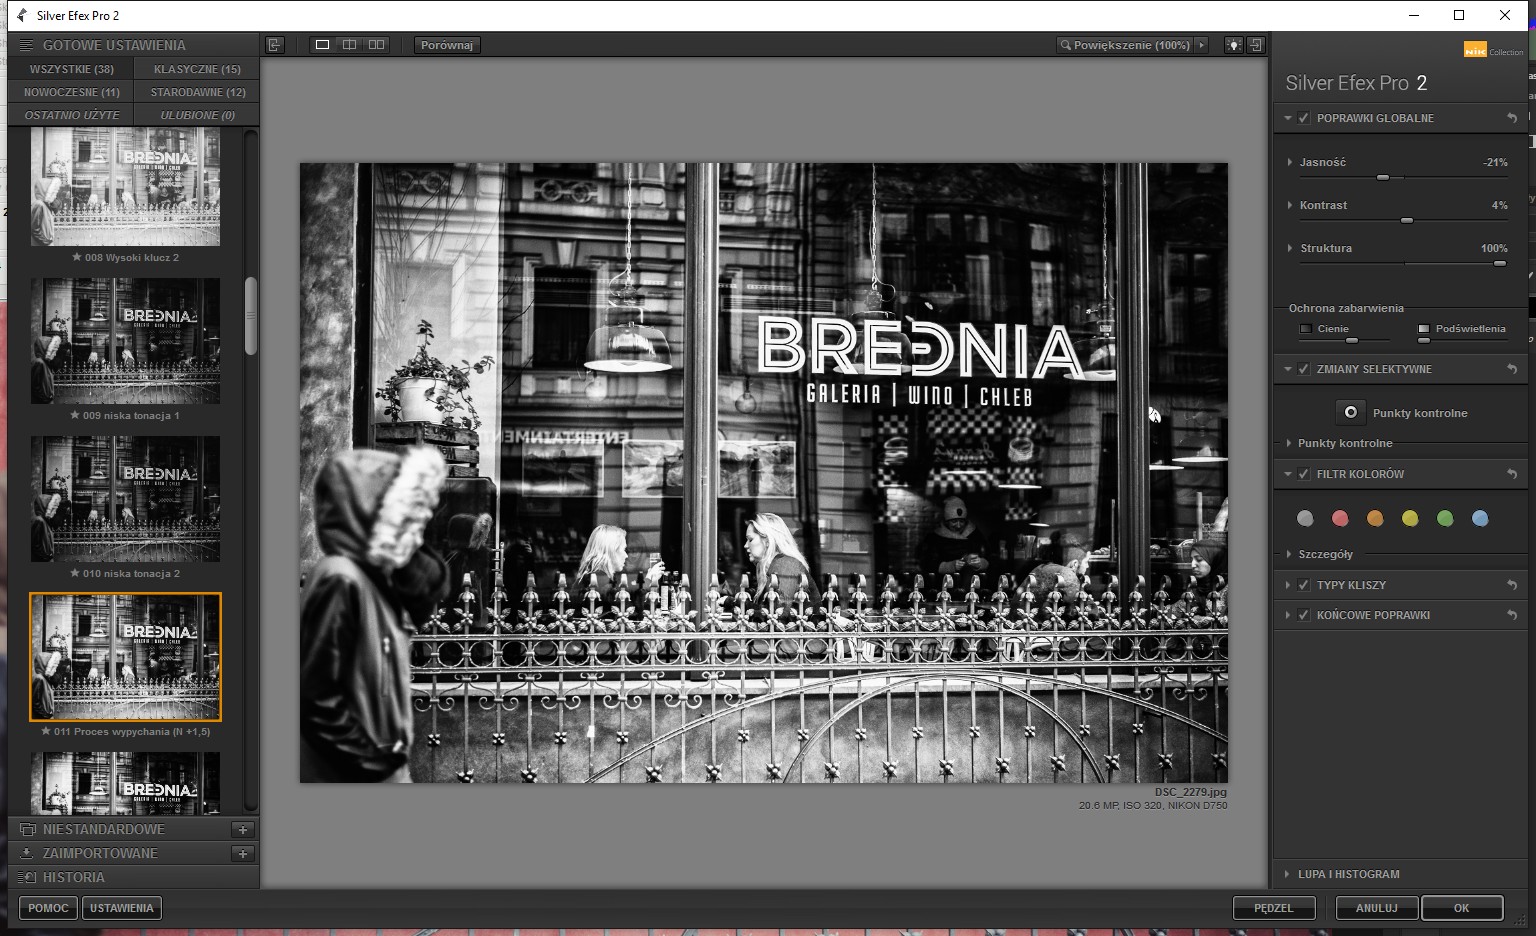The image size is (1536, 936).
Task: Show Starodawne (12) presets
Action: pyautogui.click(x=197, y=92)
